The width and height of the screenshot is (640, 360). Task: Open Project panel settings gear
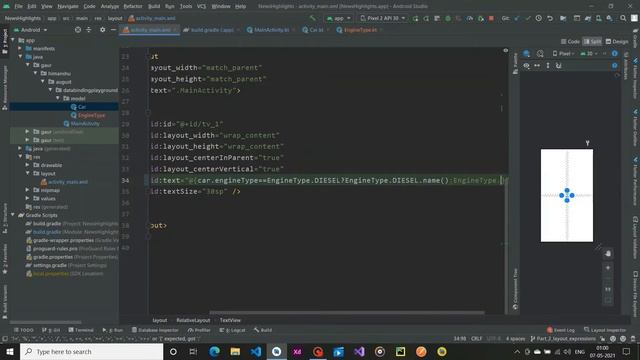click(102, 30)
